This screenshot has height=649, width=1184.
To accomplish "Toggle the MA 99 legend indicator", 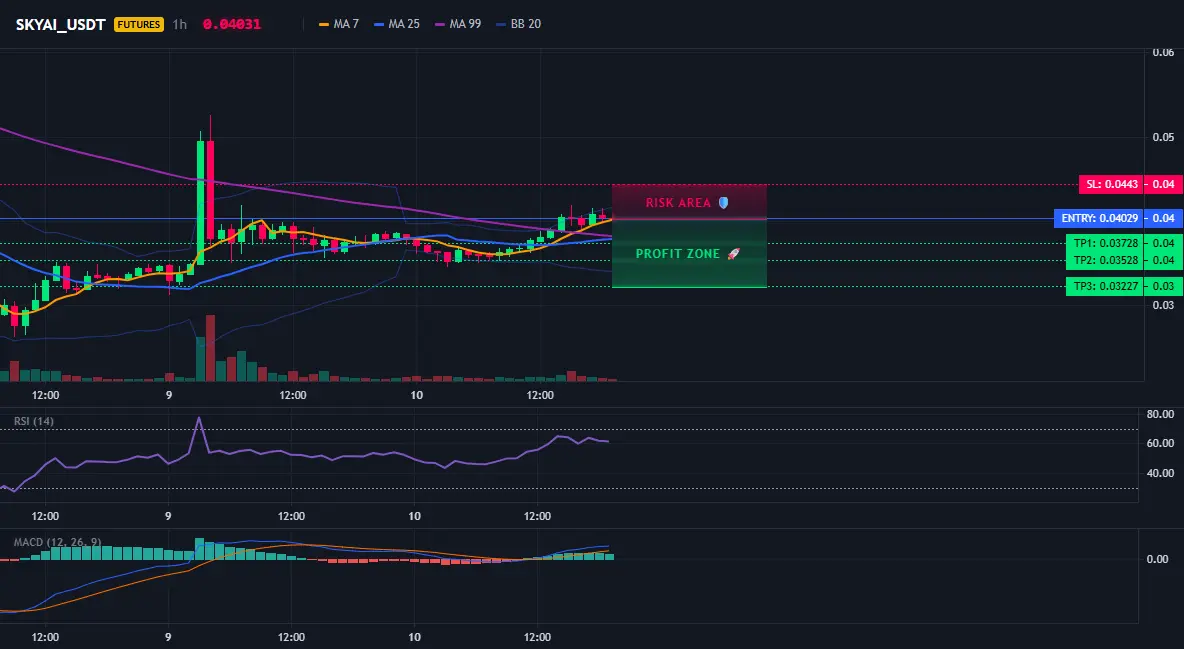I will coord(458,24).
